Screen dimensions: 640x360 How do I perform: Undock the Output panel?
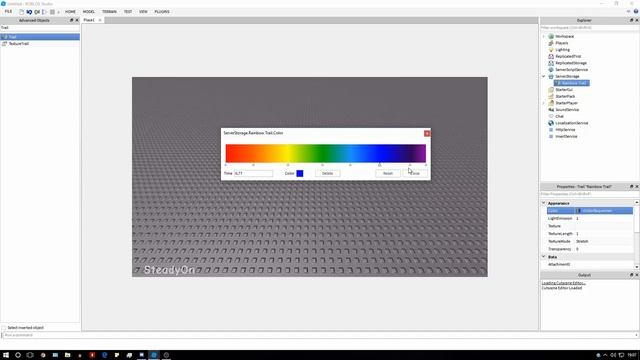click(631, 275)
